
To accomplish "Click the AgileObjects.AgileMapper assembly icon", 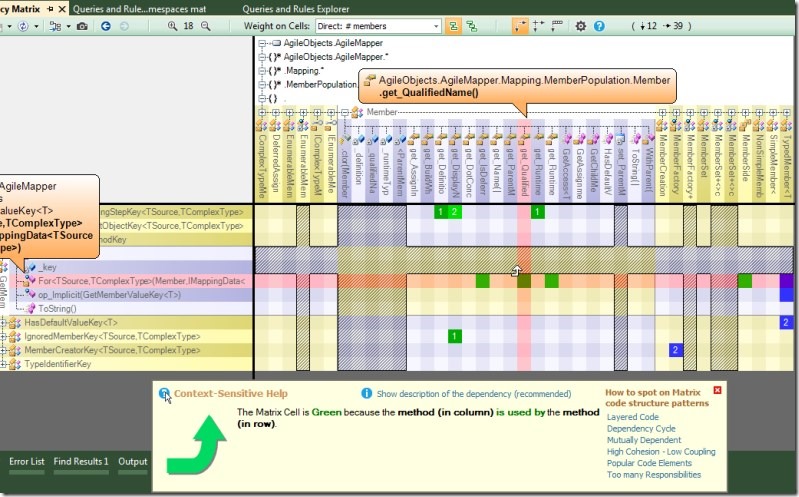I will point(276,43).
